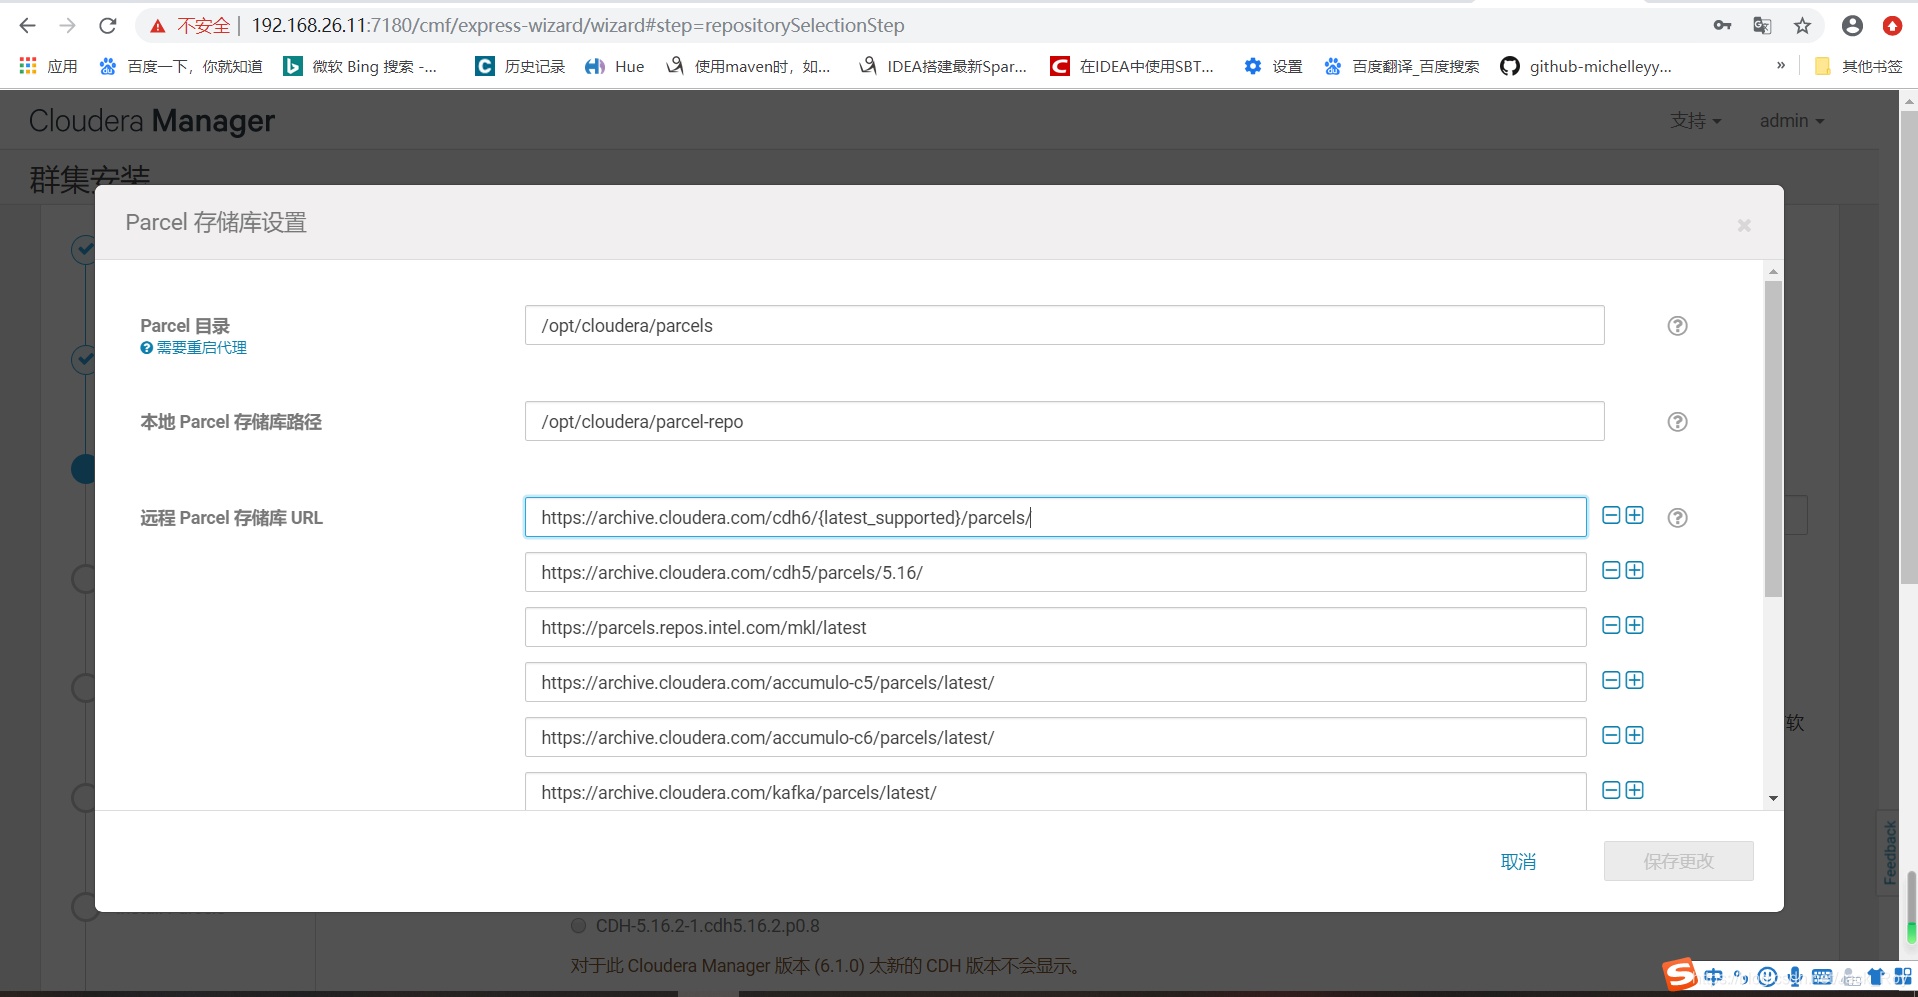The width and height of the screenshot is (1918, 997).
Task: Open the admin user dropdown
Action: point(1792,120)
